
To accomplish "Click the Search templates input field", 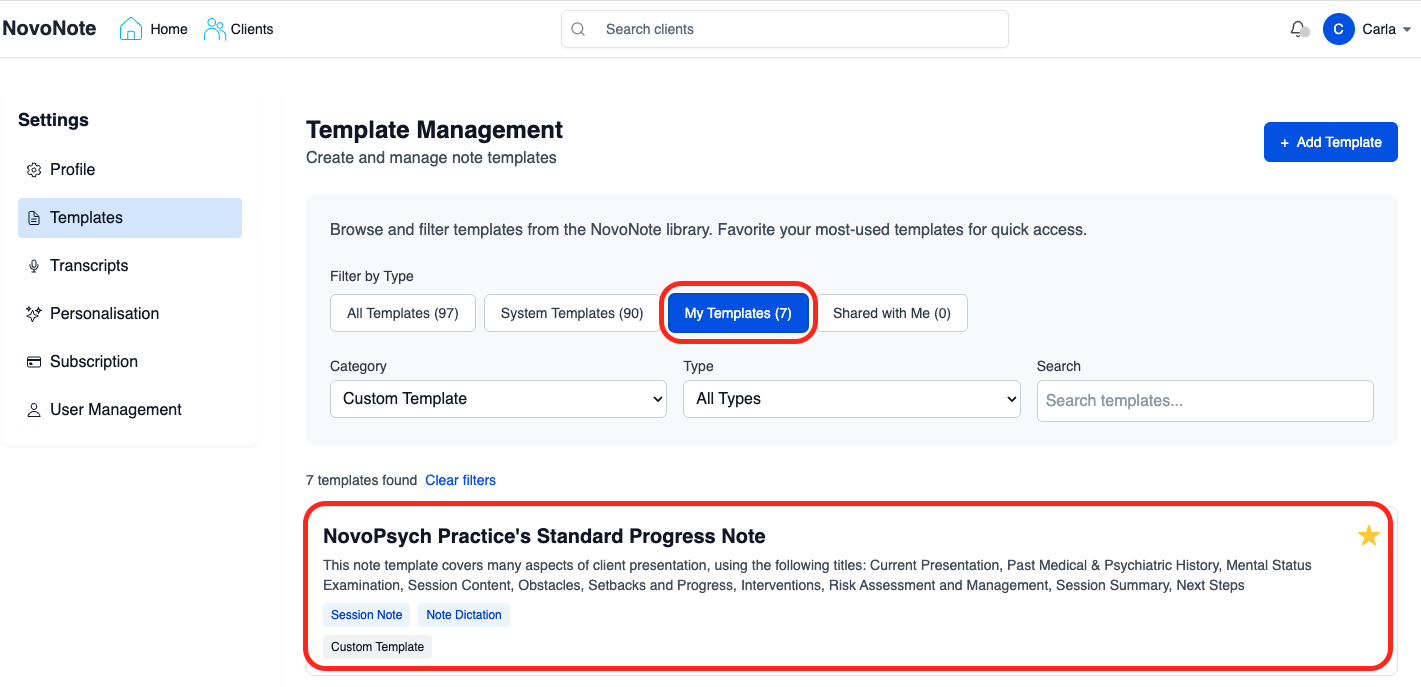I will (1205, 401).
